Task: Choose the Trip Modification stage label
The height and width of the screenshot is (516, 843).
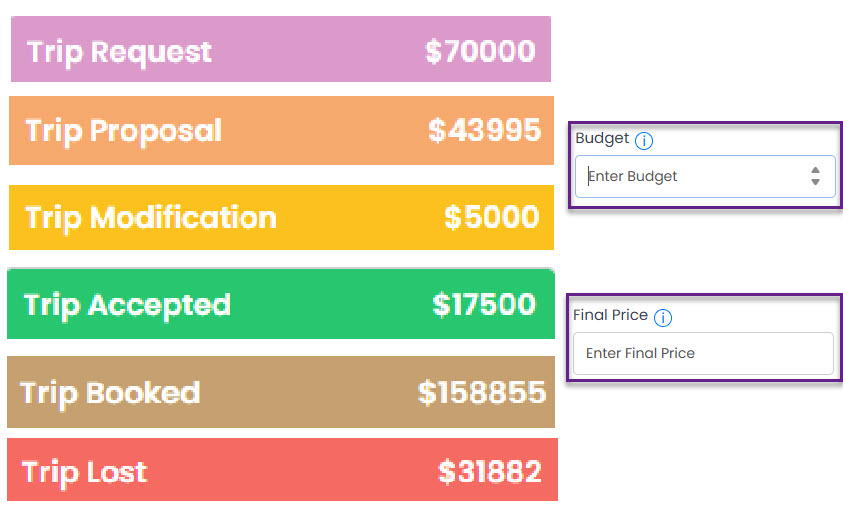Action: pyautogui.click(x=150, y=218)
